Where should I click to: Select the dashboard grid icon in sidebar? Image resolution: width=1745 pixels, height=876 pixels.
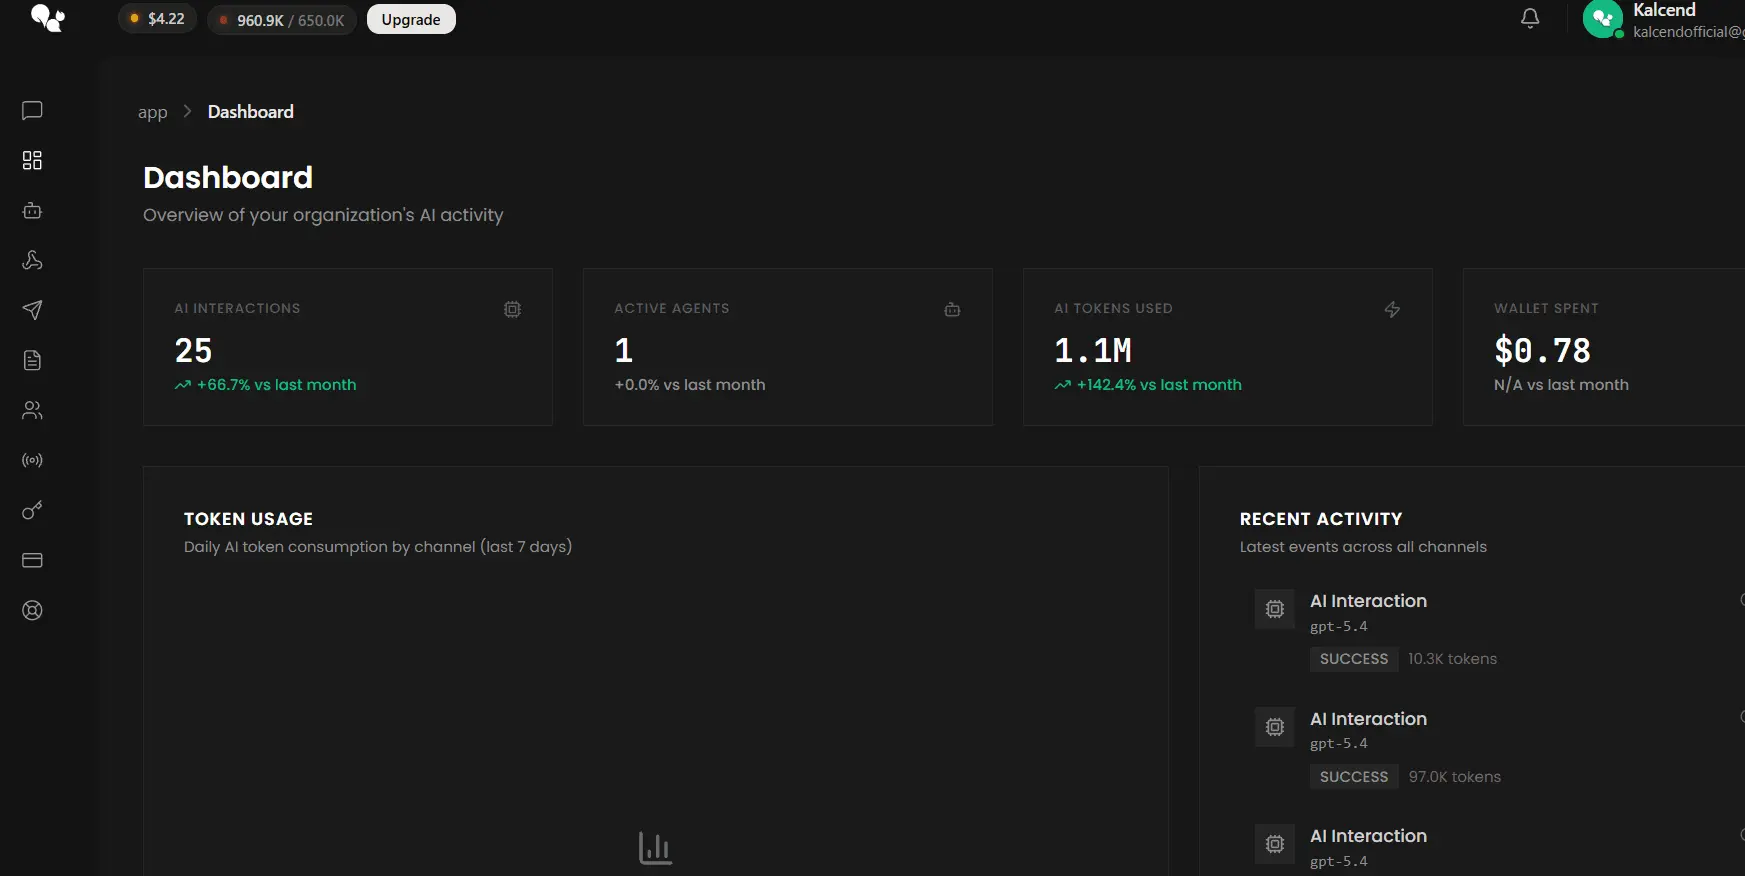coord(32,160)
